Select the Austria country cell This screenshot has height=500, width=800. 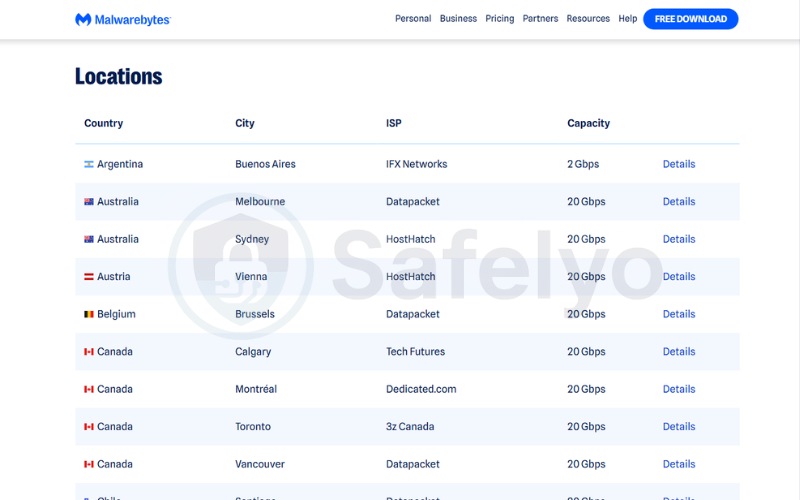tap(114, 277)
